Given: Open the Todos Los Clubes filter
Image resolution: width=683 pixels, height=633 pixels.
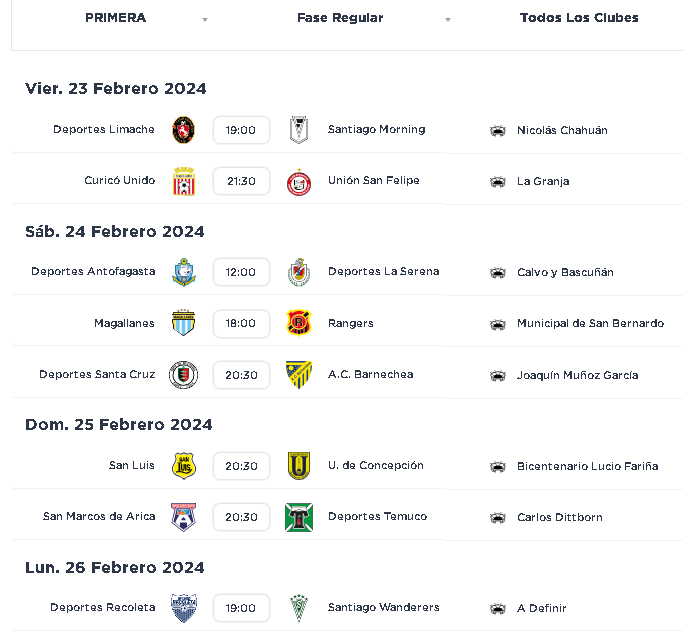Looking at the screenshot, I should 579,18.
